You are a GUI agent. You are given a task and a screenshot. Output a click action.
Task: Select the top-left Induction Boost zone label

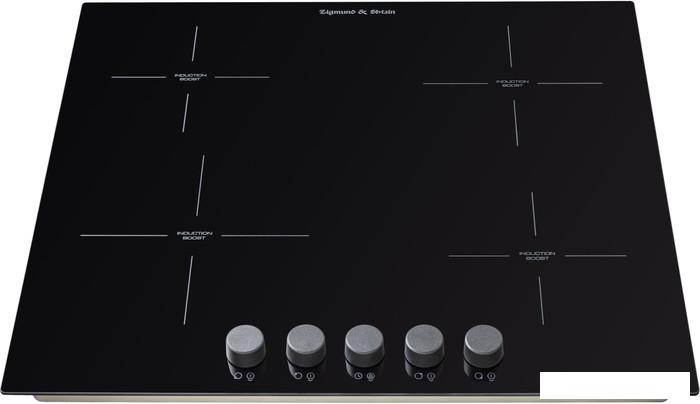pyautogui.click(x=190, y=77)
